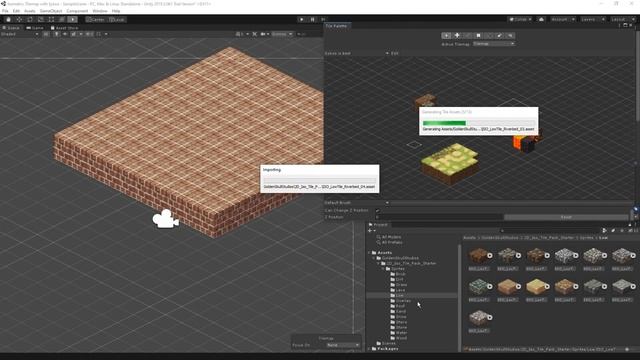Select the Tile Palette paintbrush tool
Image resolution: width=640 pixels, height=360 pixels.
click(x=468, y=36)
